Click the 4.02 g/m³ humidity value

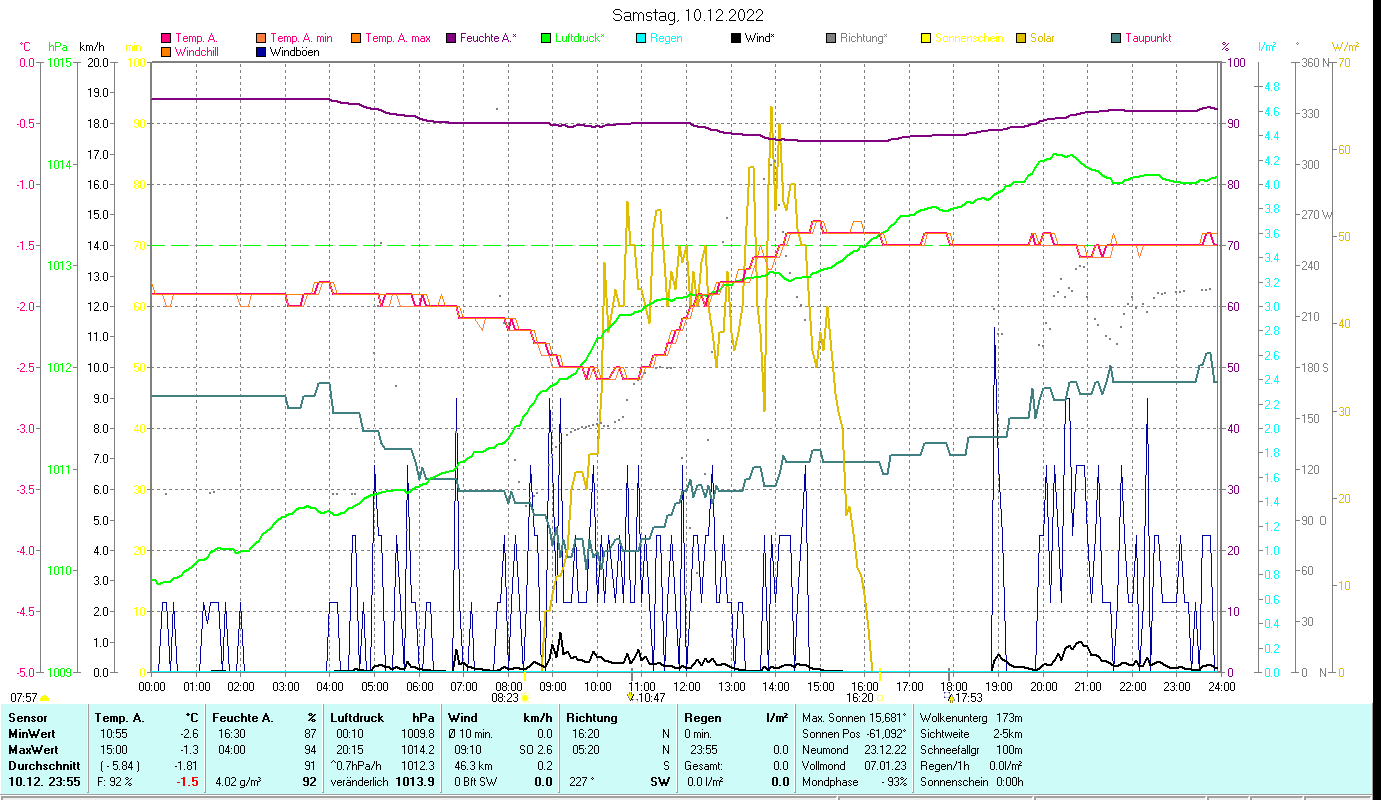(239, 781)
